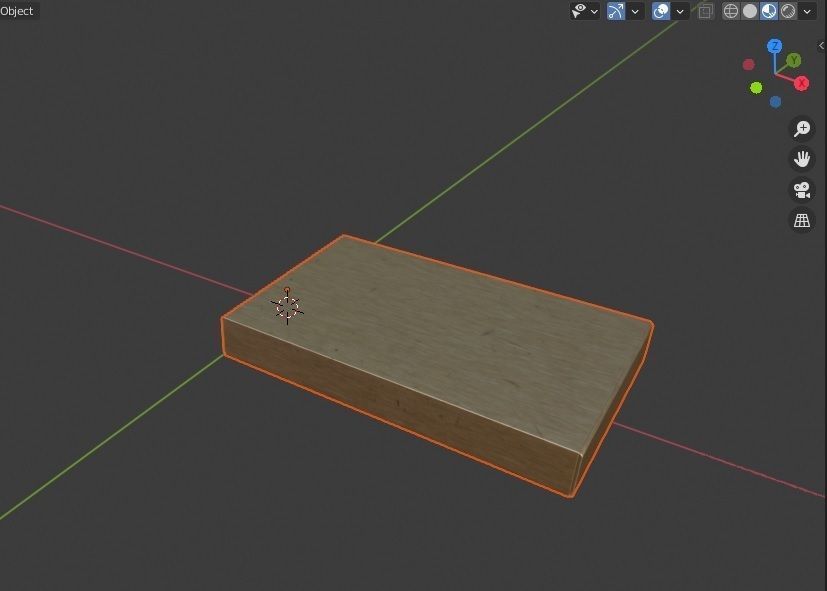Image resolution: width=827 pixels, height=591 pixels.
Task: Switch to Wireframe viewport shading
Action: 730,11
